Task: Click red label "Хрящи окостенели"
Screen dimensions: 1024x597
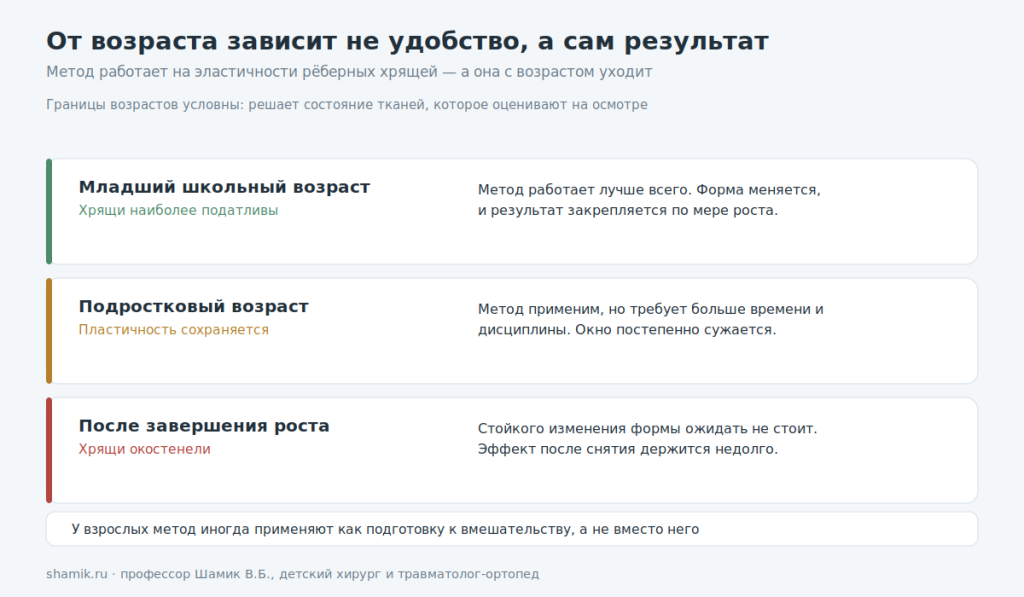Action: click(x=144, y=449)
